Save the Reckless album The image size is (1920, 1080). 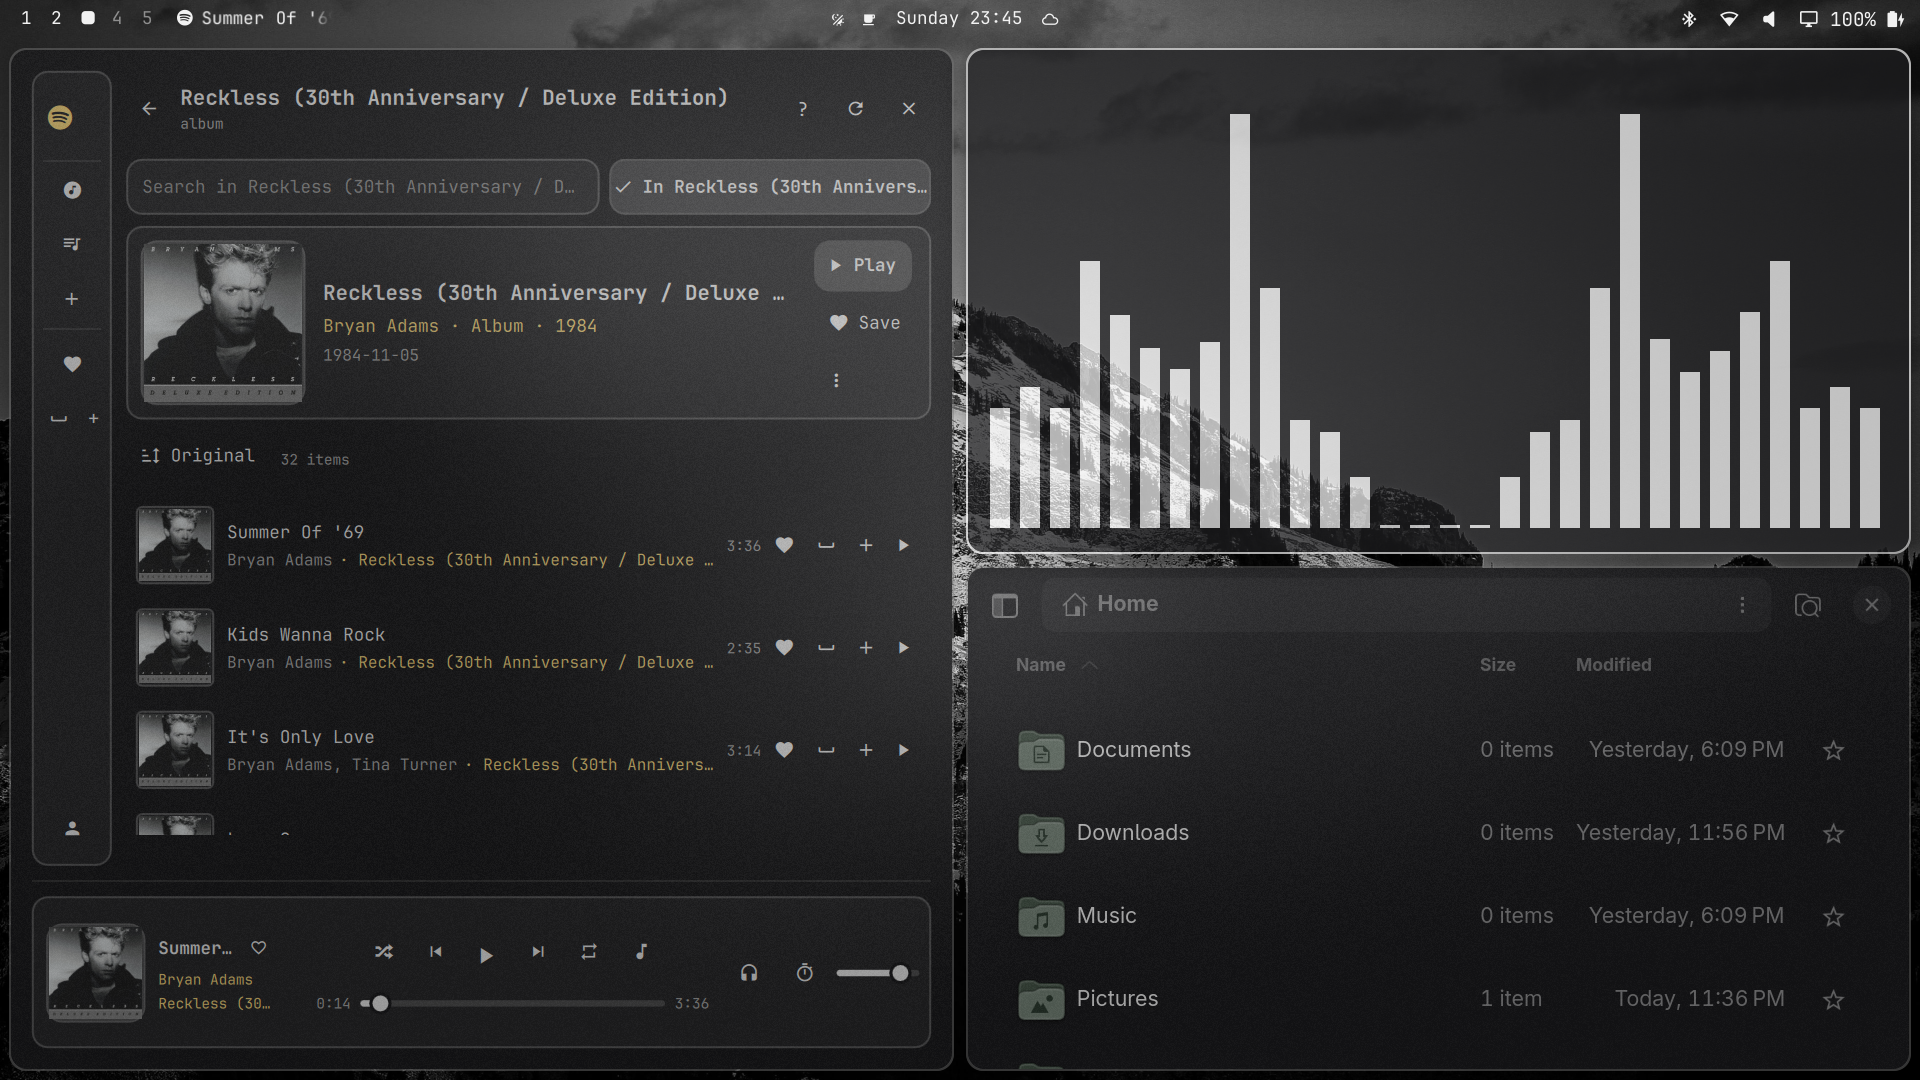pyautogui.click(x=865, y=323)
